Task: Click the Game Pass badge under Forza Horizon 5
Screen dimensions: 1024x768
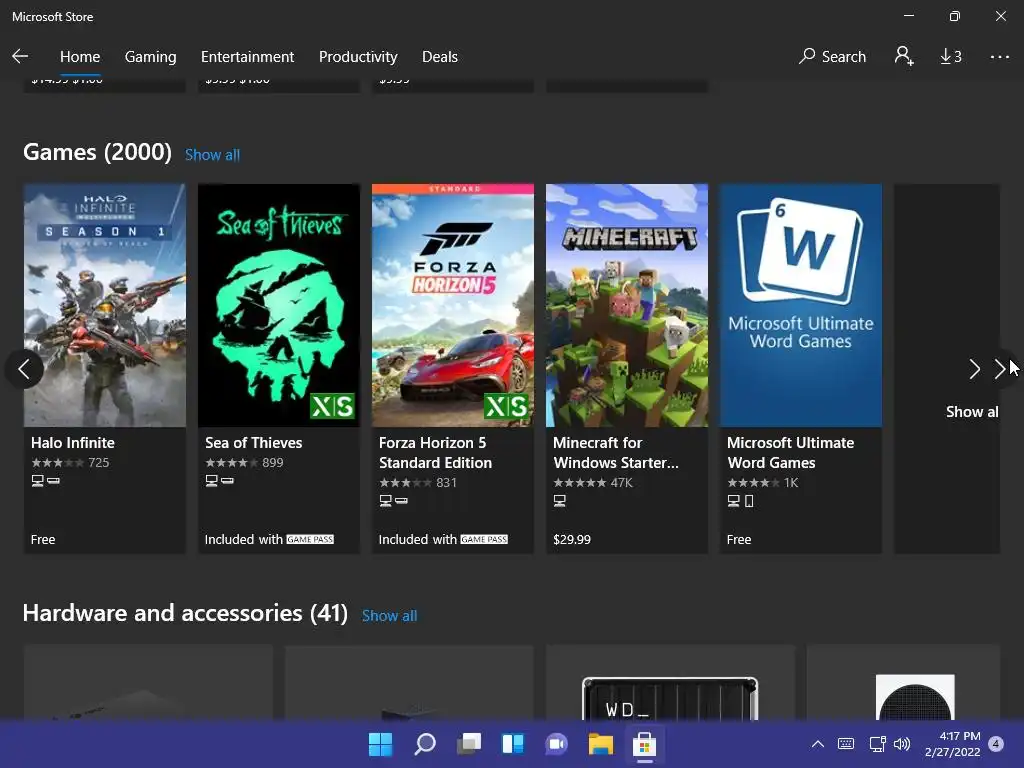Action: click(484, 539)
